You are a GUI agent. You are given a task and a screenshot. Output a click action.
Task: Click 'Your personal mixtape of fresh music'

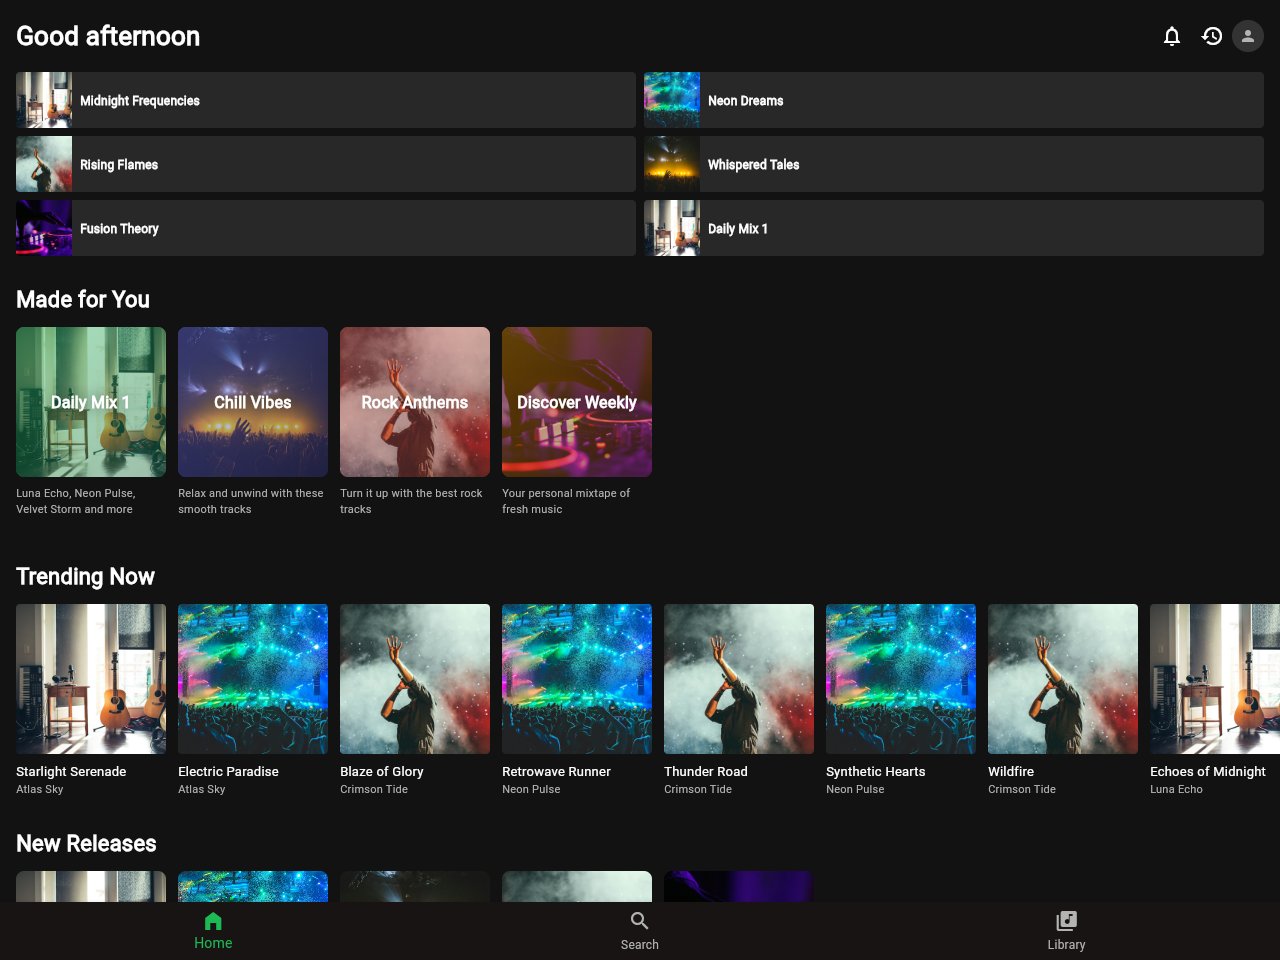pyautogui.click(x=566, y=501)
